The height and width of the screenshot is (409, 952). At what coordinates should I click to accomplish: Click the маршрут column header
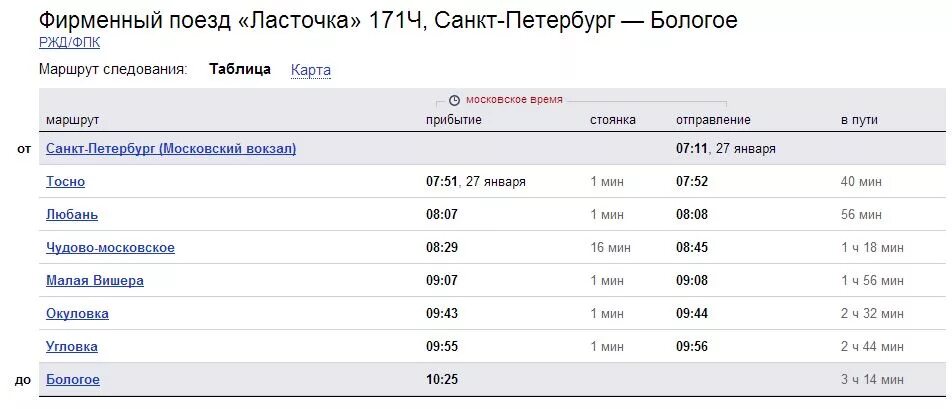tap(72, 120)
